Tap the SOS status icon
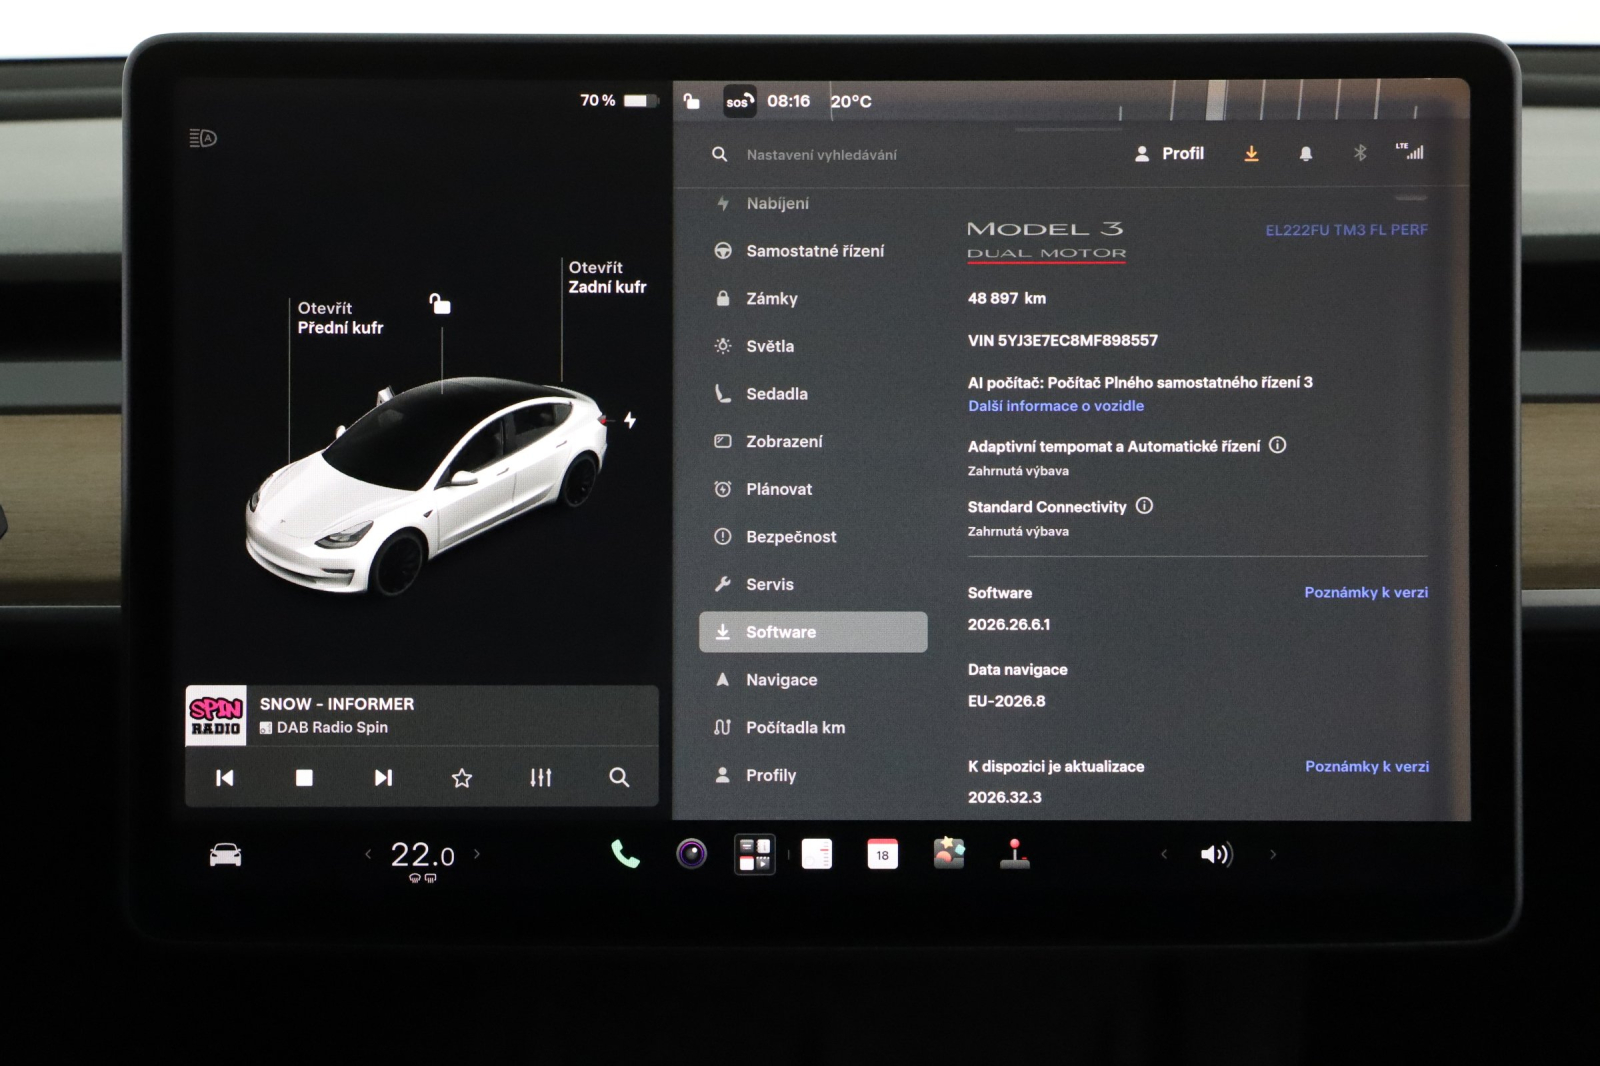1600x1066 pixels. coord(739,101)
